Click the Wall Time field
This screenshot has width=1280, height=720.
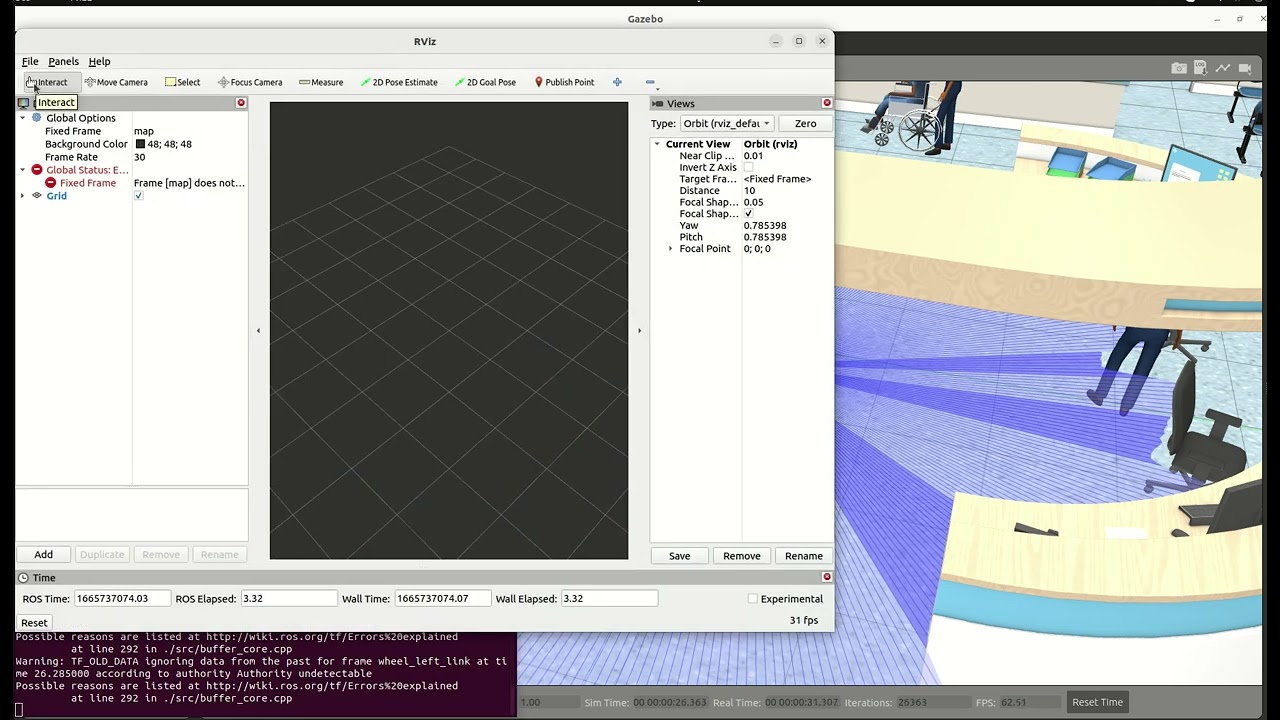(x=443, y=599)
